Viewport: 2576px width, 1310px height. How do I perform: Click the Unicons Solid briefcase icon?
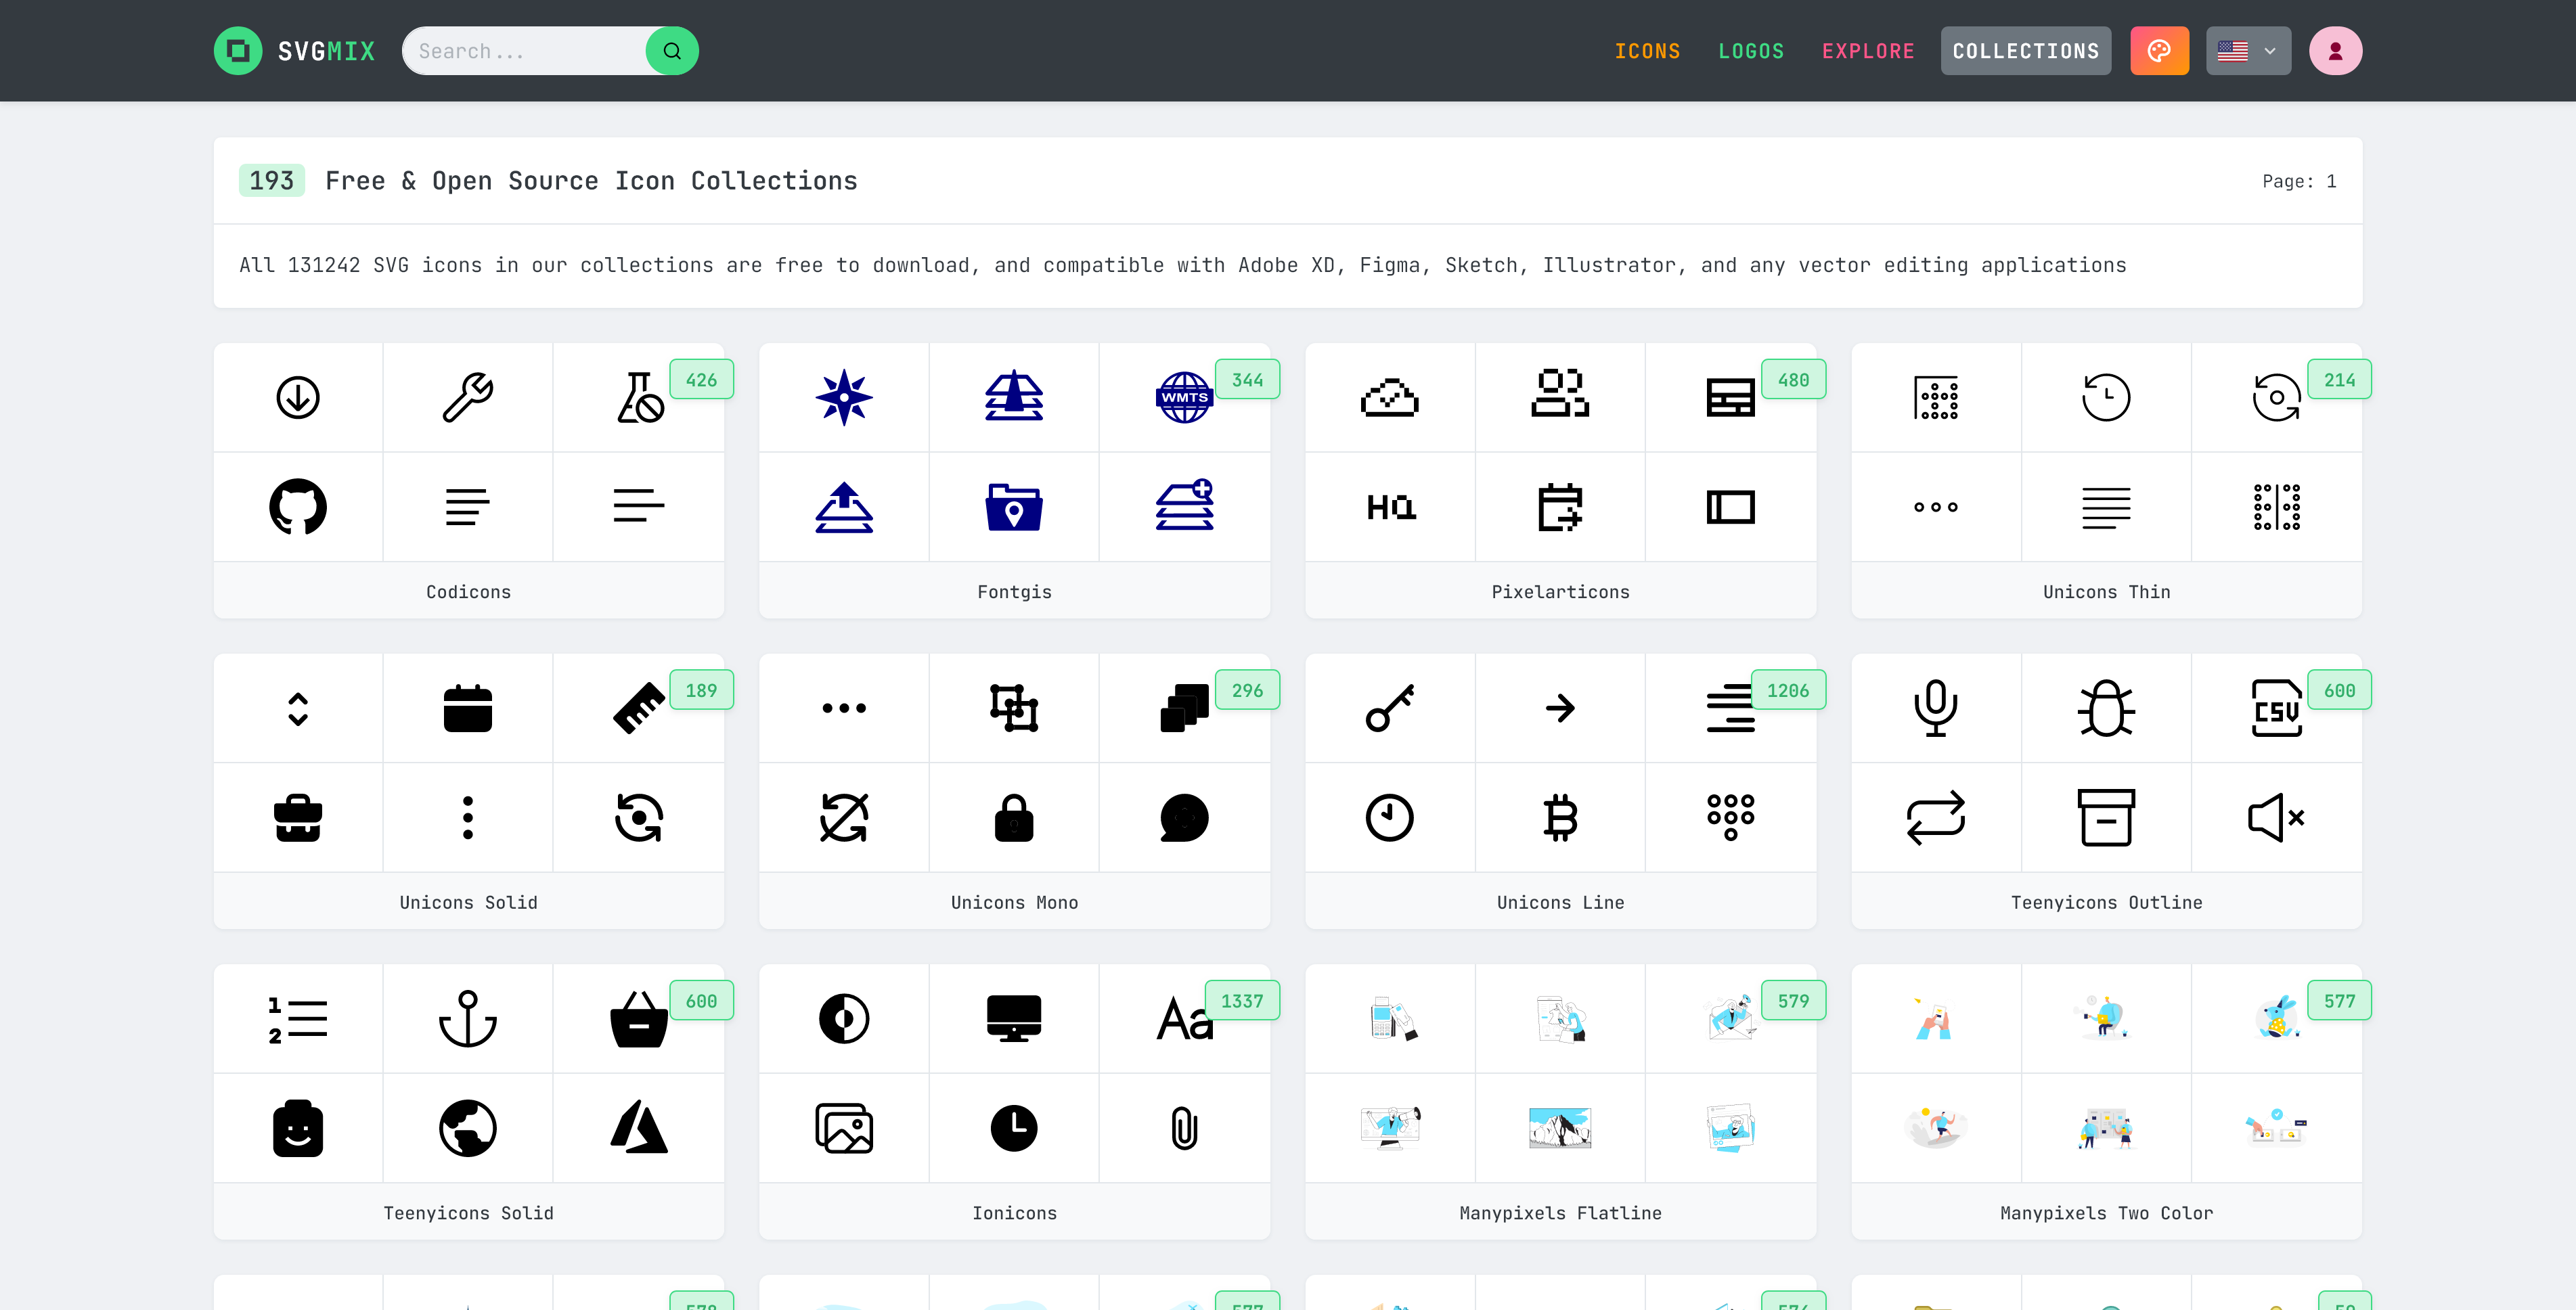point(298,818)
